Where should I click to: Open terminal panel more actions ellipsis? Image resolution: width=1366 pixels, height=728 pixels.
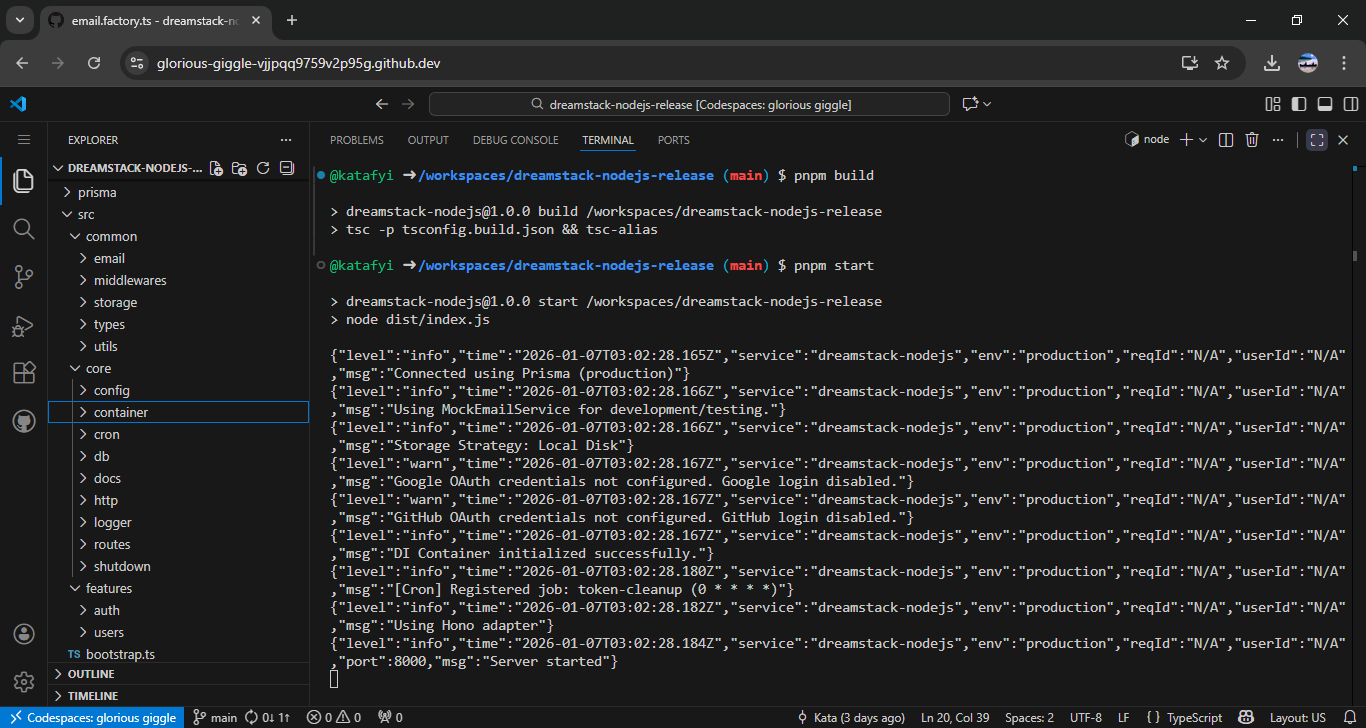pyautogui.click(x=1278, y=140)
